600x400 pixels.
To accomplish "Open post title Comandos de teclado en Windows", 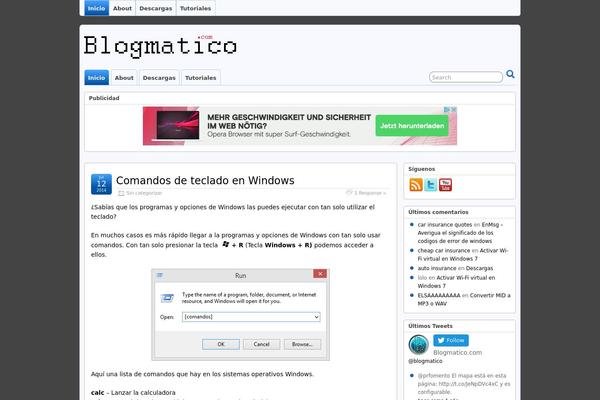I will [205, 180].
